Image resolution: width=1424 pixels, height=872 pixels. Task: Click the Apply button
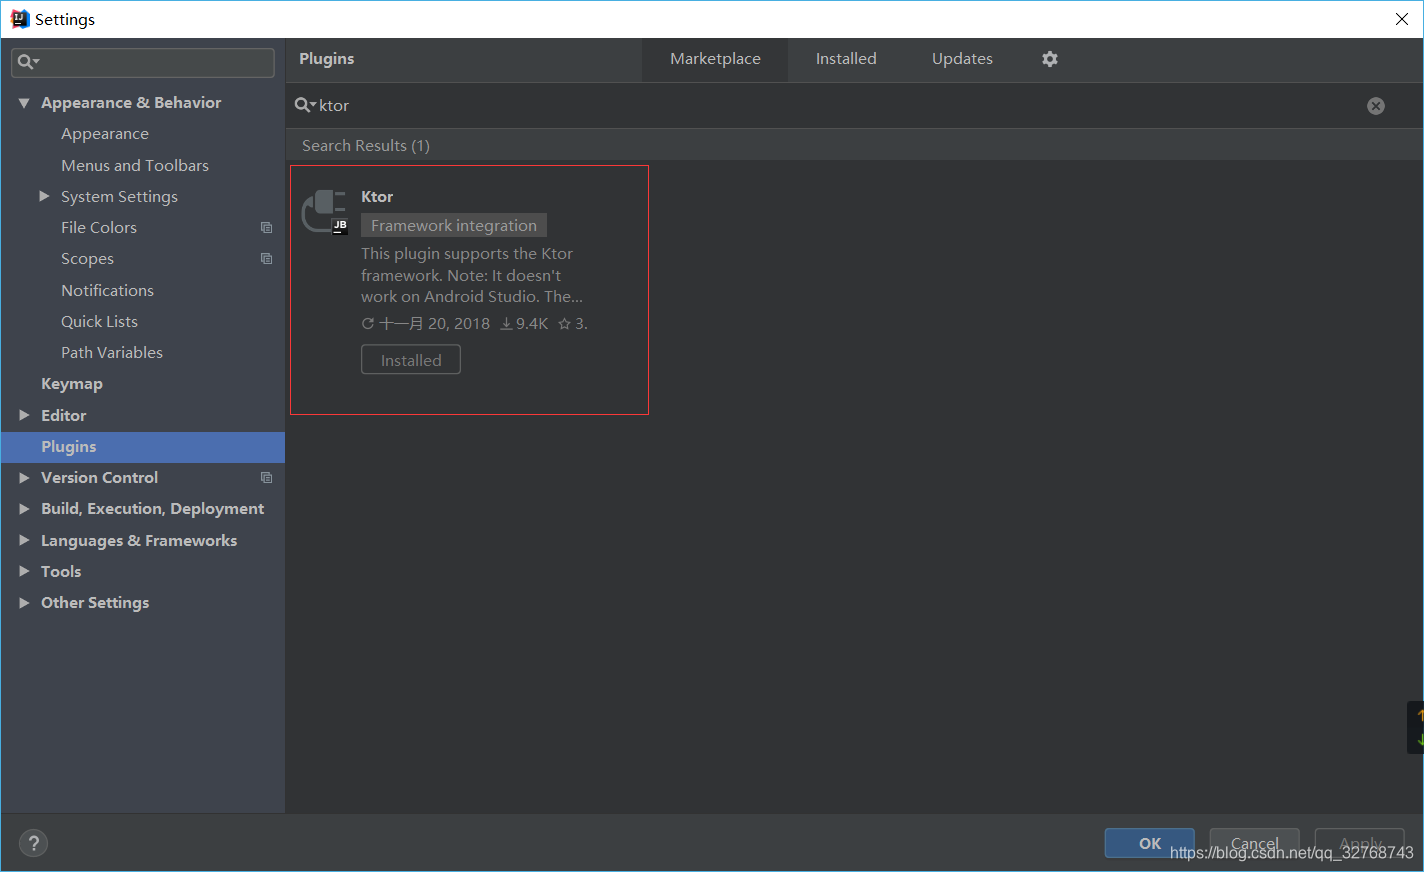tap(1359, 843)
